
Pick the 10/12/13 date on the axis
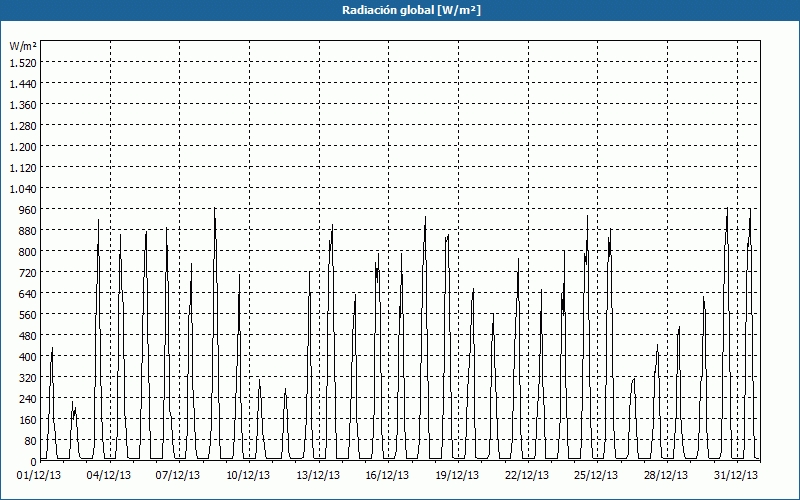(250, 475)
